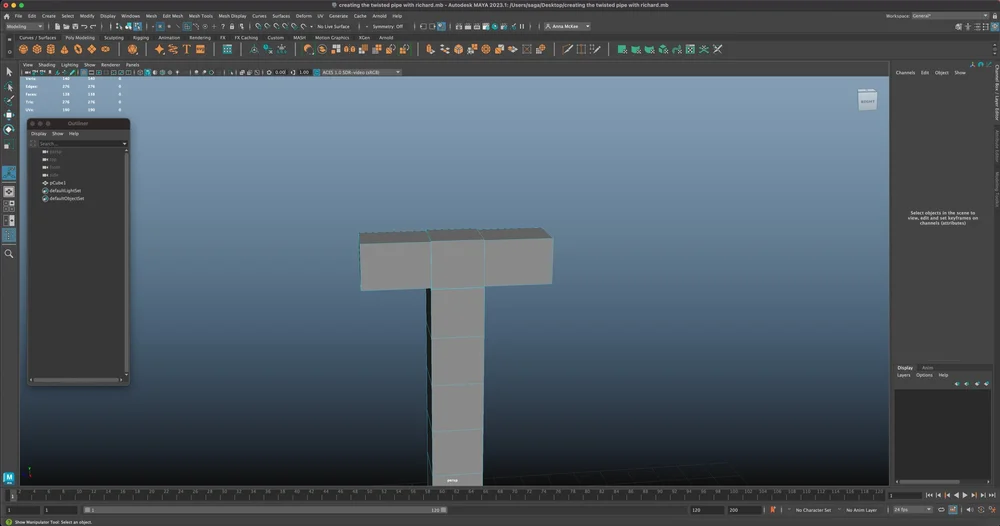This screenshot has width=1000, height=526.
Task: Create a polygon torus from the shelf
Action: (78, 49)
